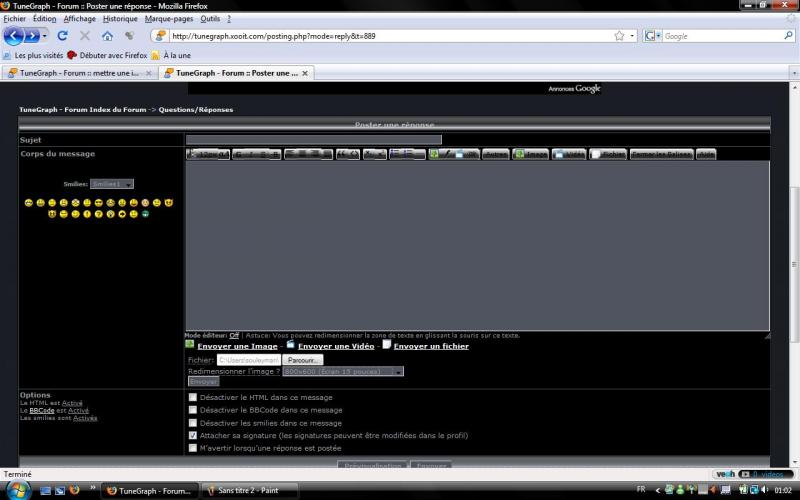Open the Édition menu

(x=44, y=19)
